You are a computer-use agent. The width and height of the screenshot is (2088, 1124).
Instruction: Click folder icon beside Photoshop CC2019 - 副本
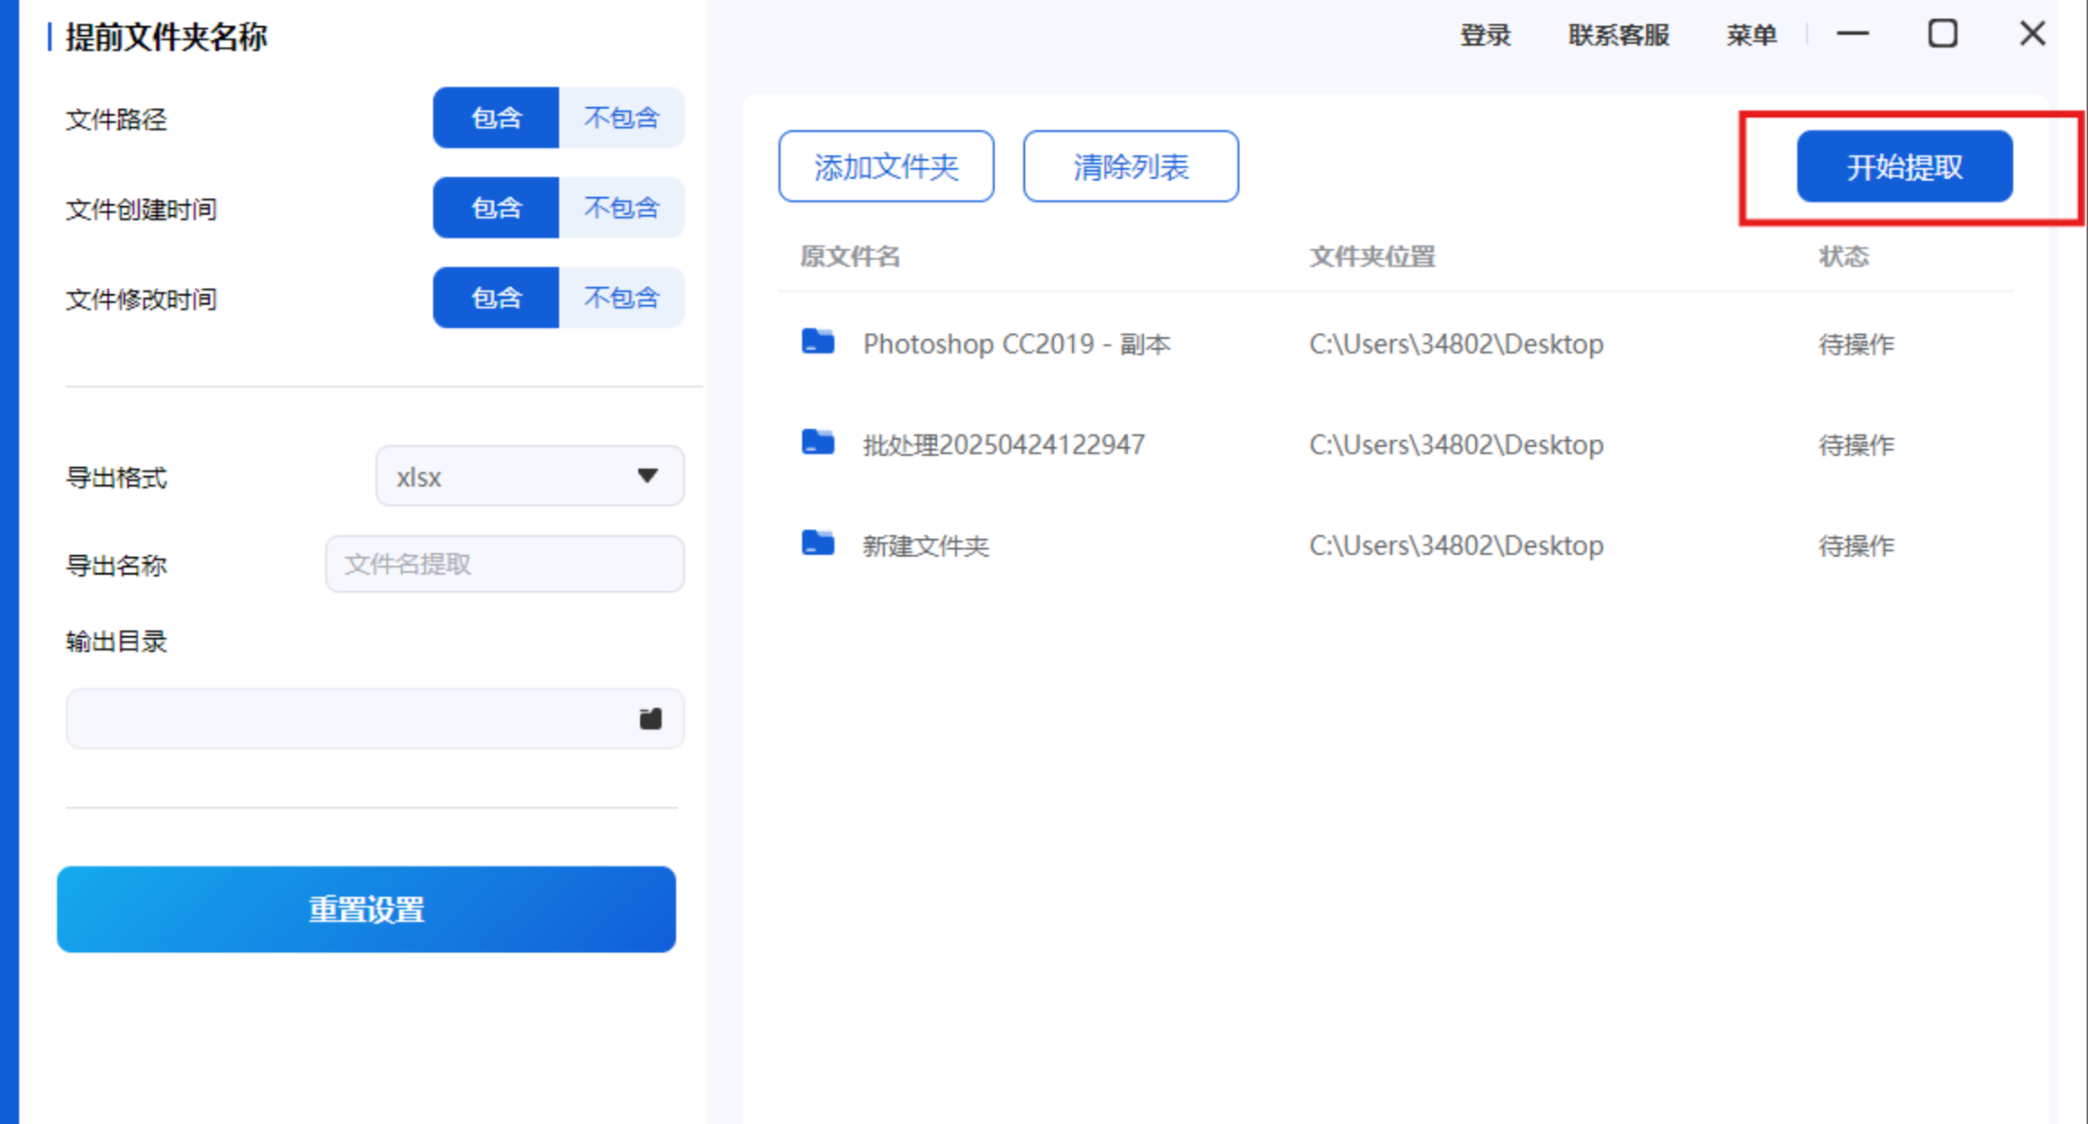818,342
